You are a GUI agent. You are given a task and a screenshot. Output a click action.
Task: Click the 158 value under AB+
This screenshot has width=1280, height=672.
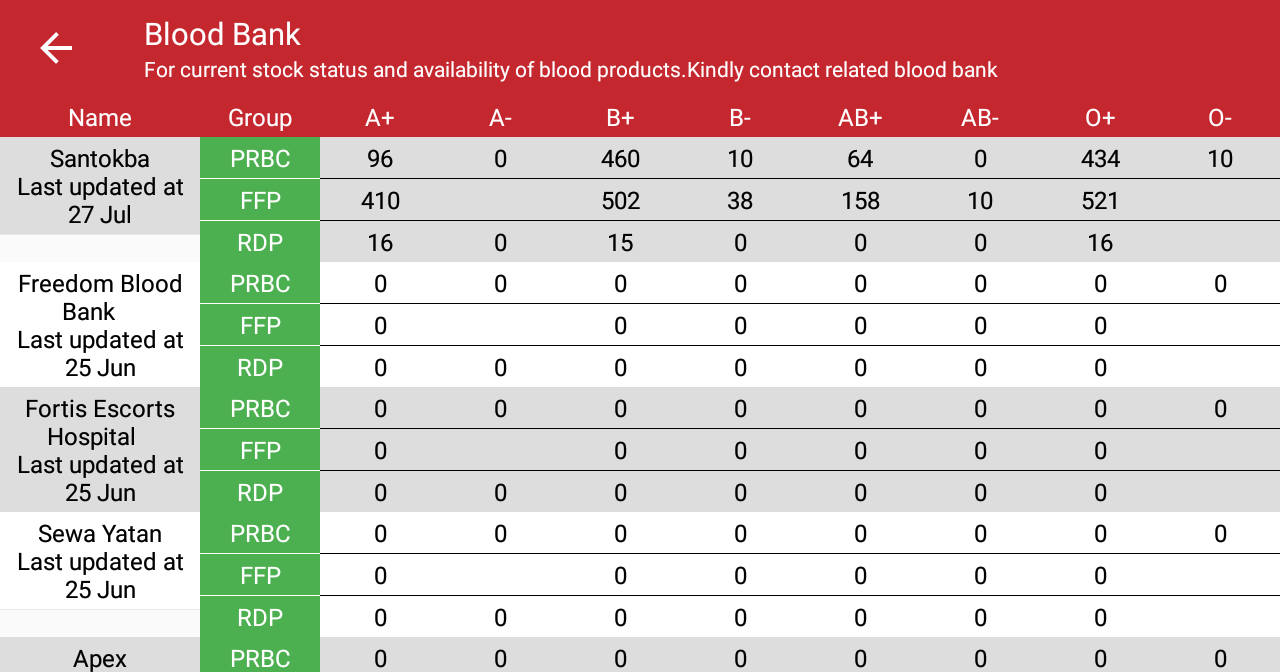[860, 201]
